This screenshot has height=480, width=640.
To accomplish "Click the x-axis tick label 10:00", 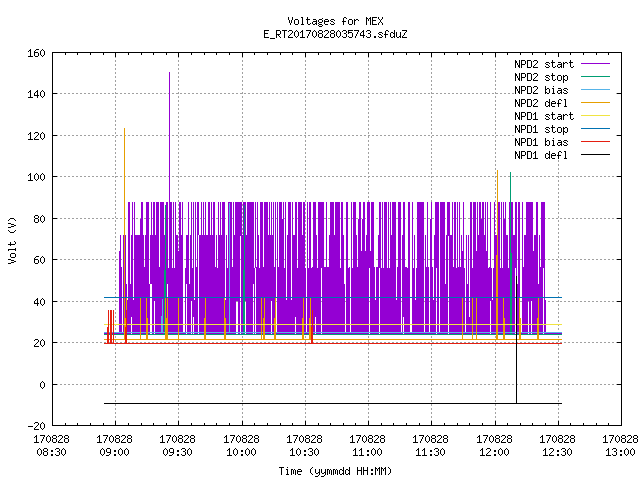I will click(241, 452).
